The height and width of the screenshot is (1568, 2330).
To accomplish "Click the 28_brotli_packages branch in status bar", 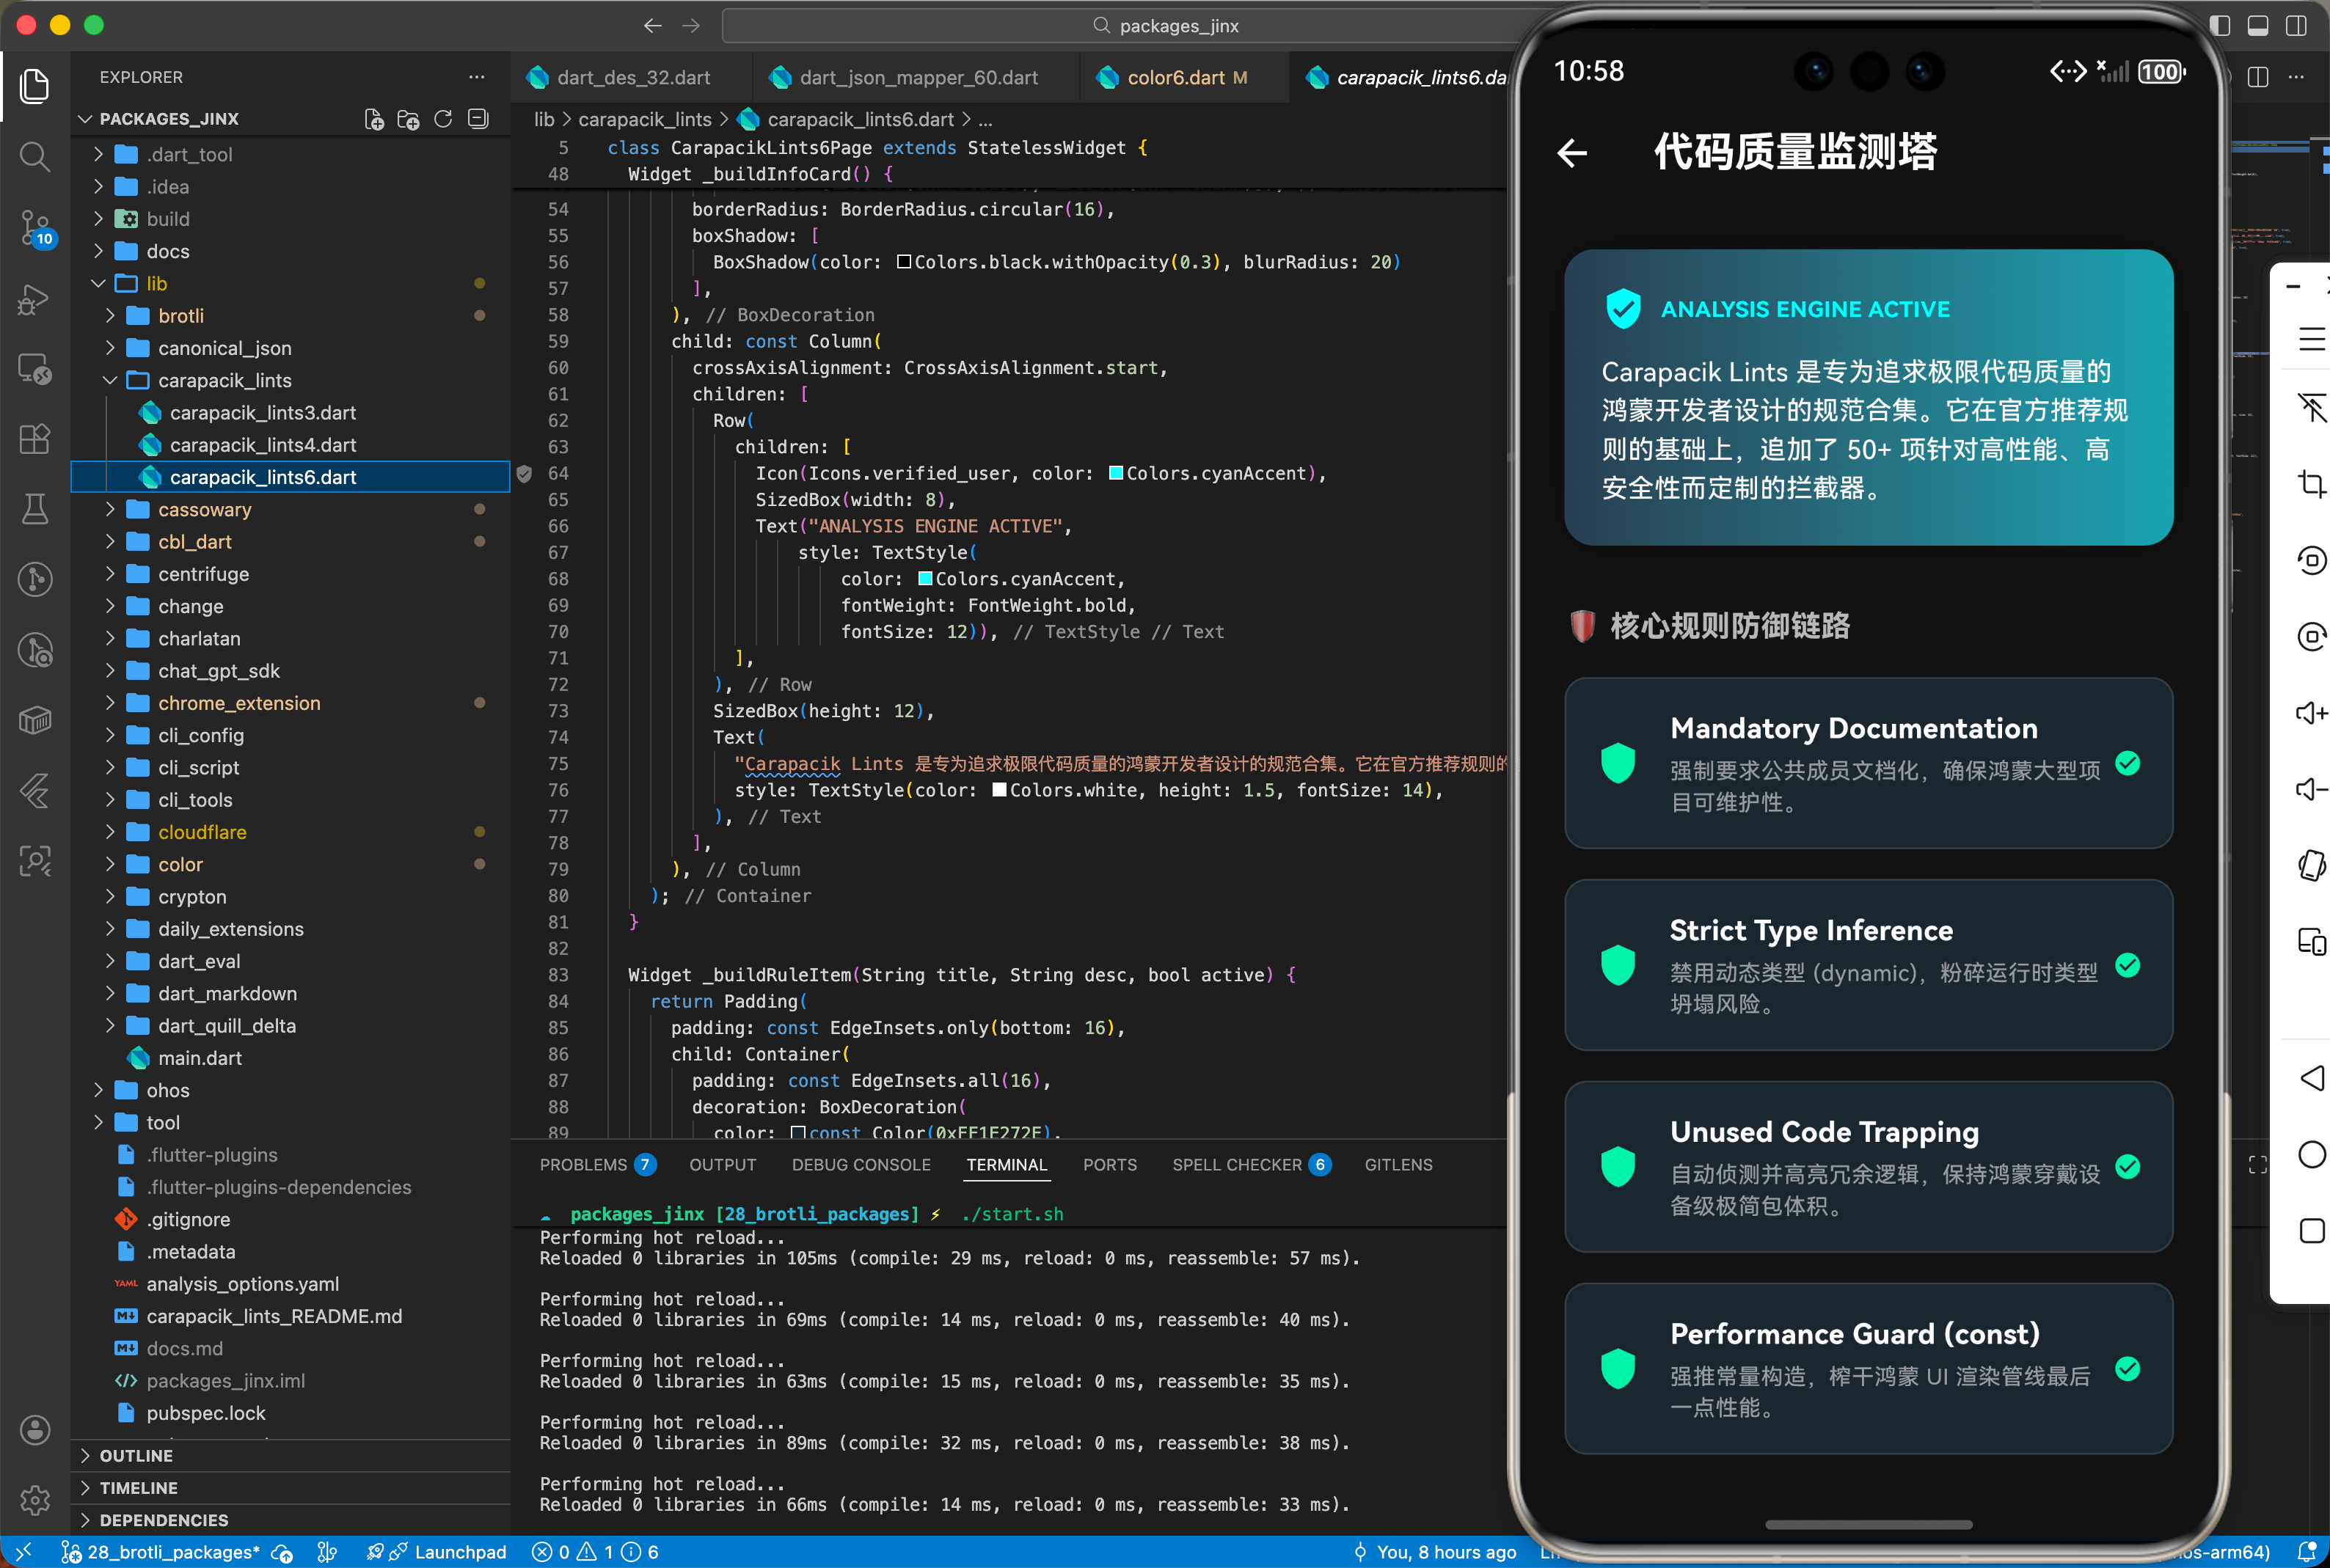I will point(172,1552).
